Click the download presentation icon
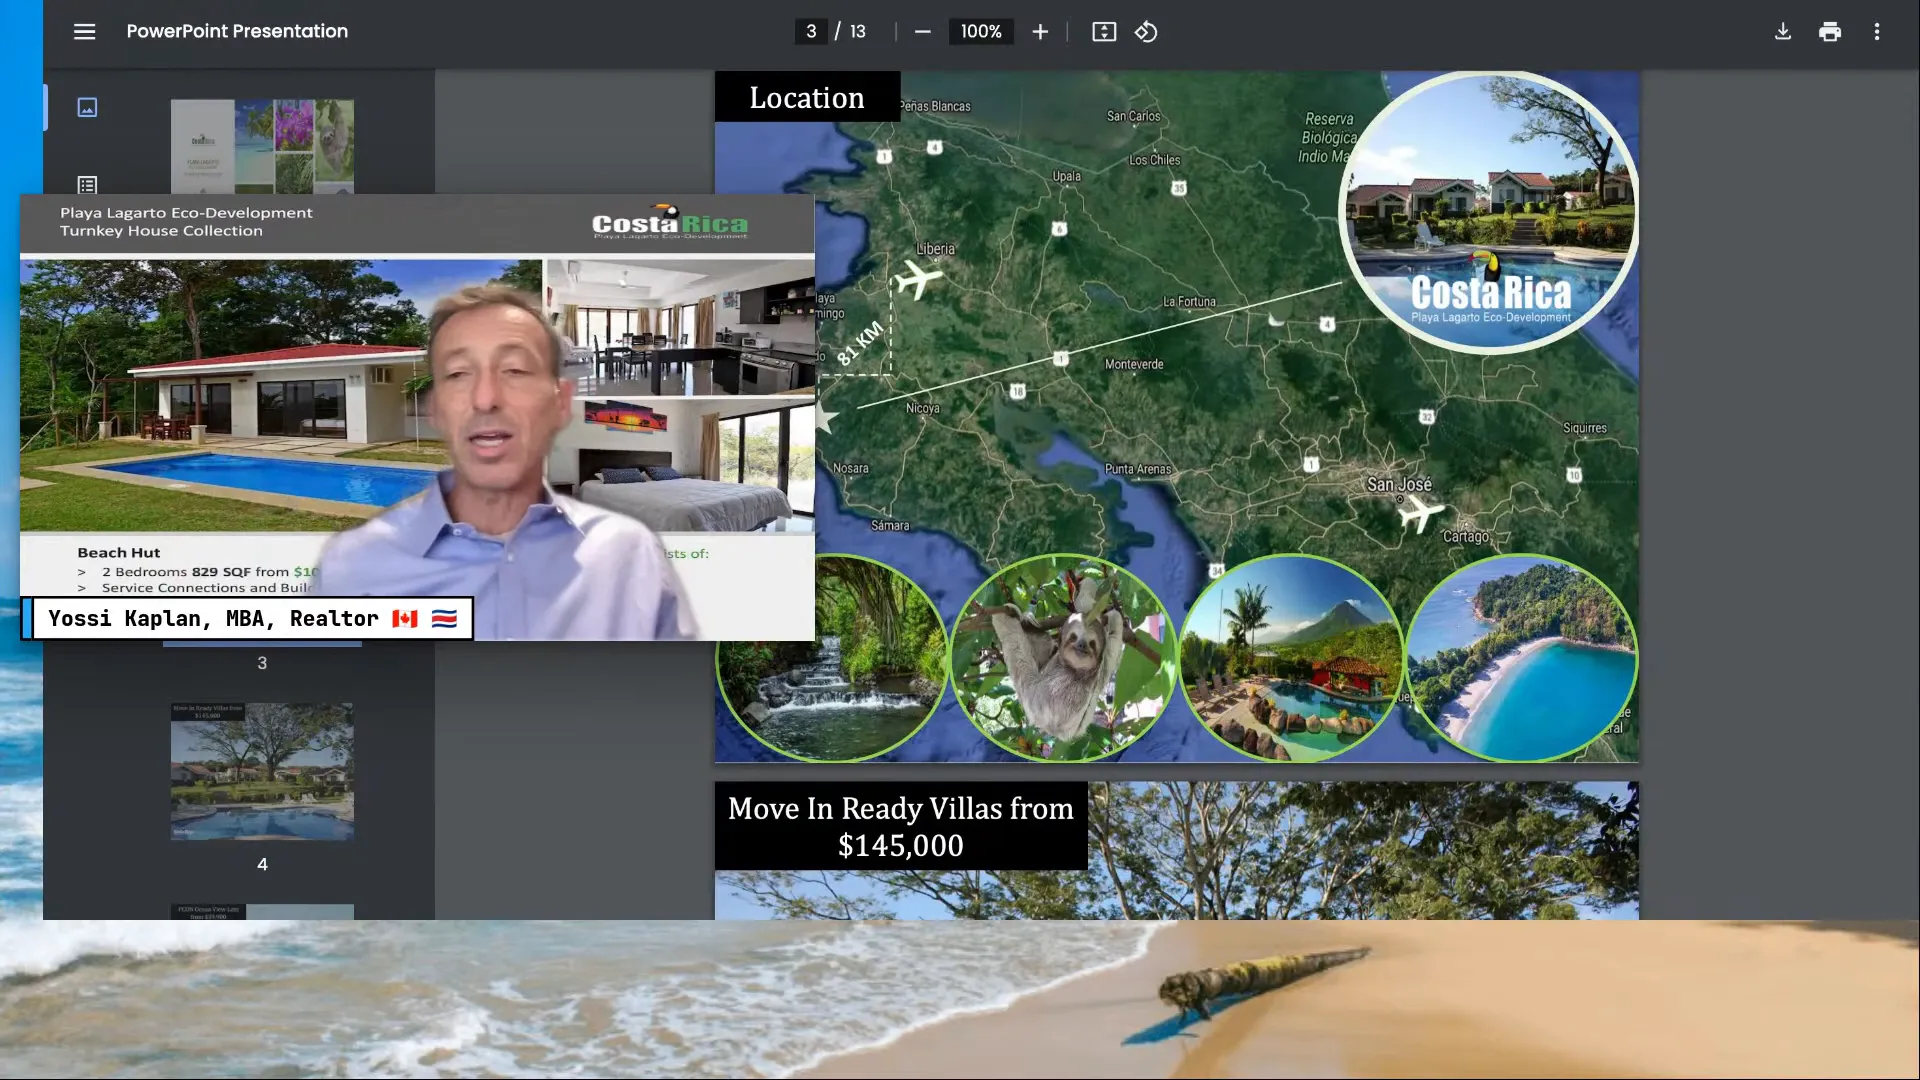This screenshot has width=1920, height=1080. click(x=1783, y=32)
